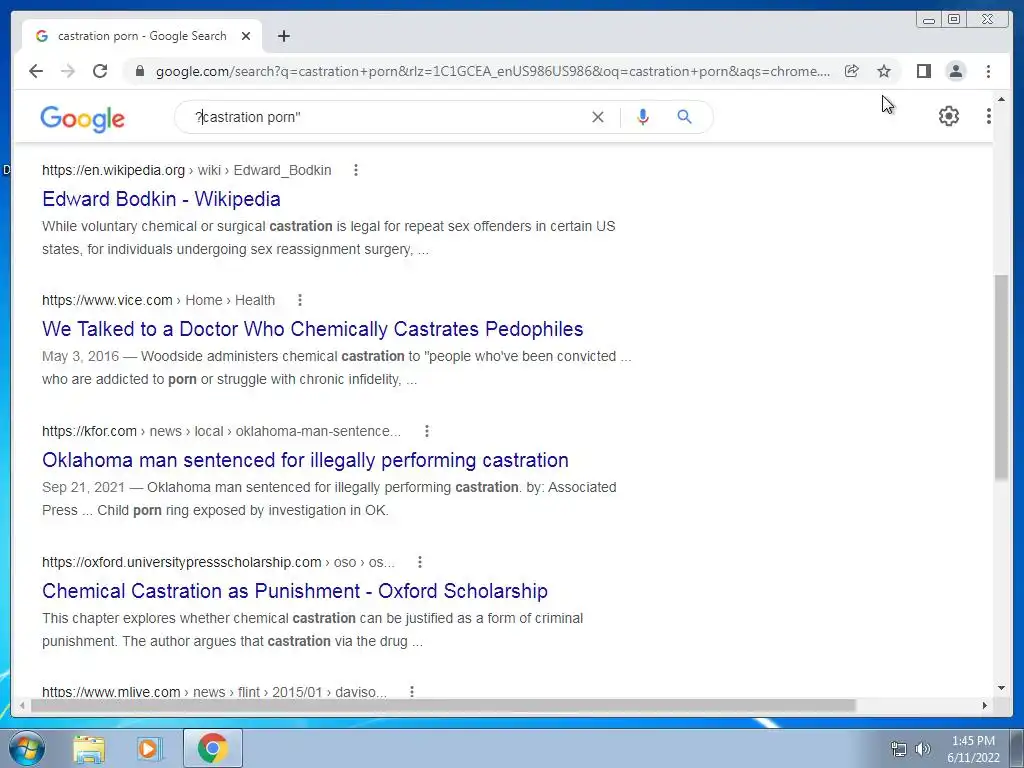Open Windows Explorer from the taskbar
Image resolution: width=1024 pixels, height=768 pixels.
pos(89,748)
